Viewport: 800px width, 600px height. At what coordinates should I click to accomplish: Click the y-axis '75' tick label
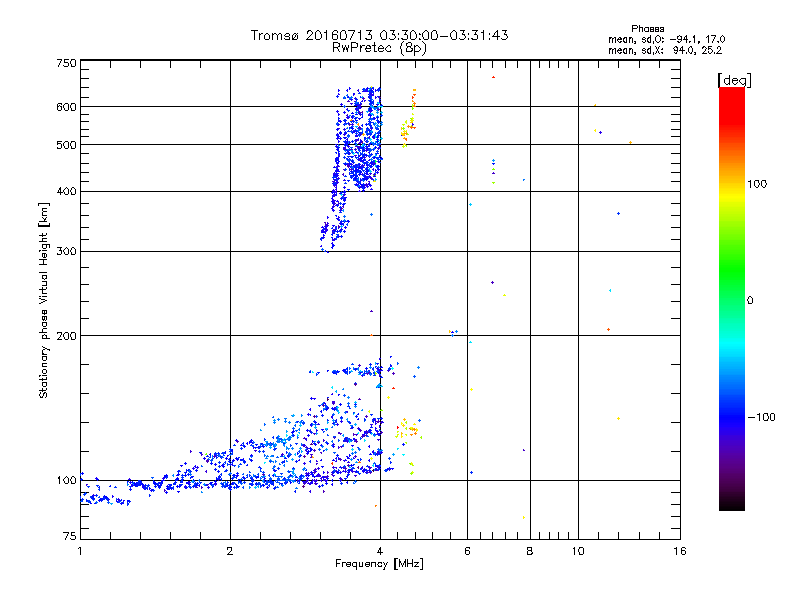70,536
